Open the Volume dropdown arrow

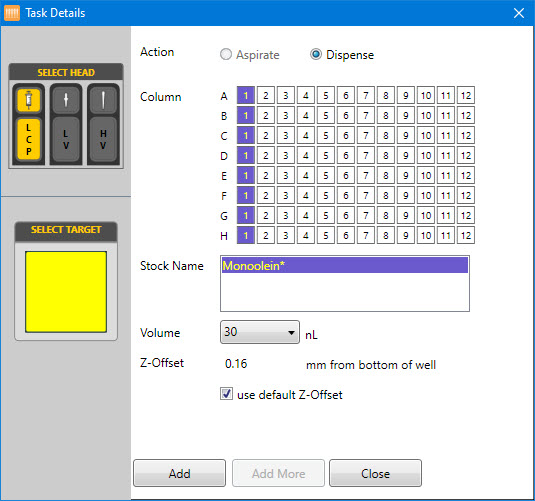[291, 332]
